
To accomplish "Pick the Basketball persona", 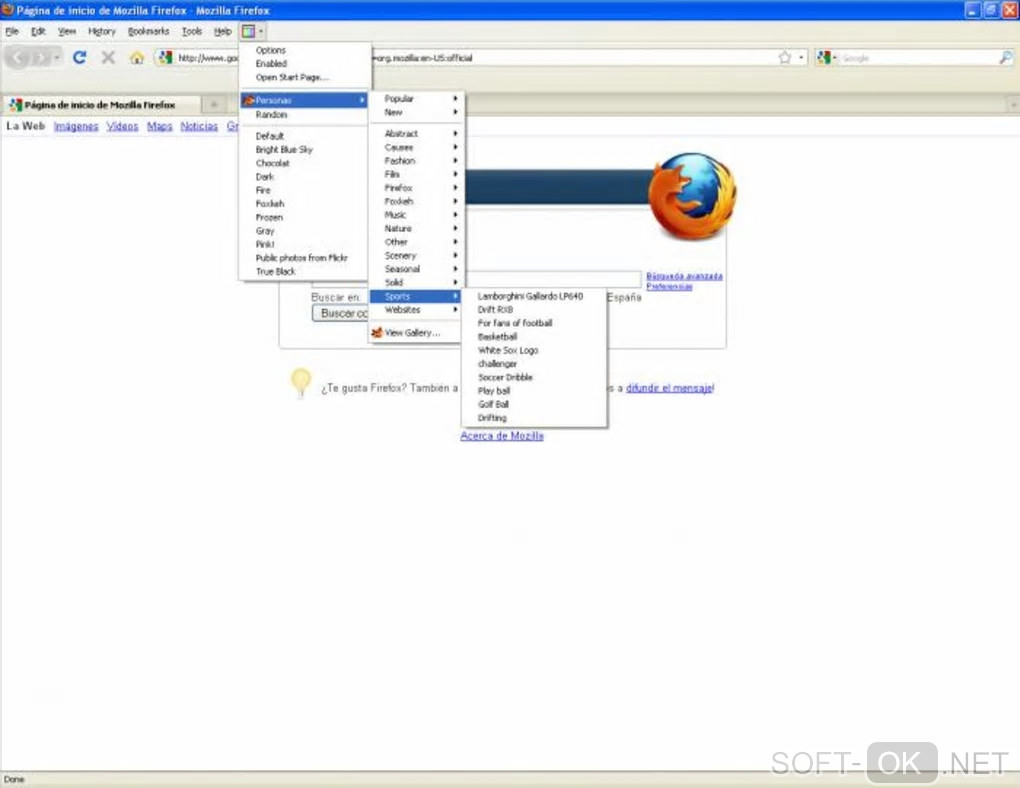I will (534, 336).
